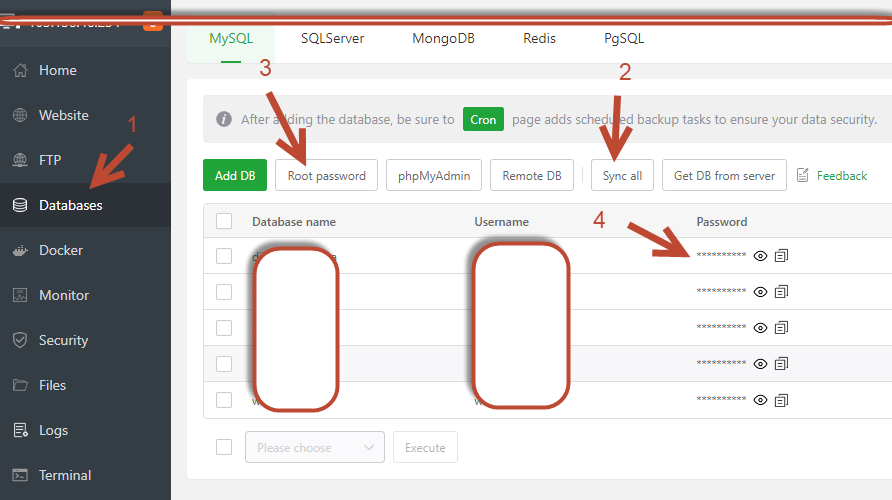Click the green Cron button
The width and height of the screenshot is (892, 500).
pos(483,119)
